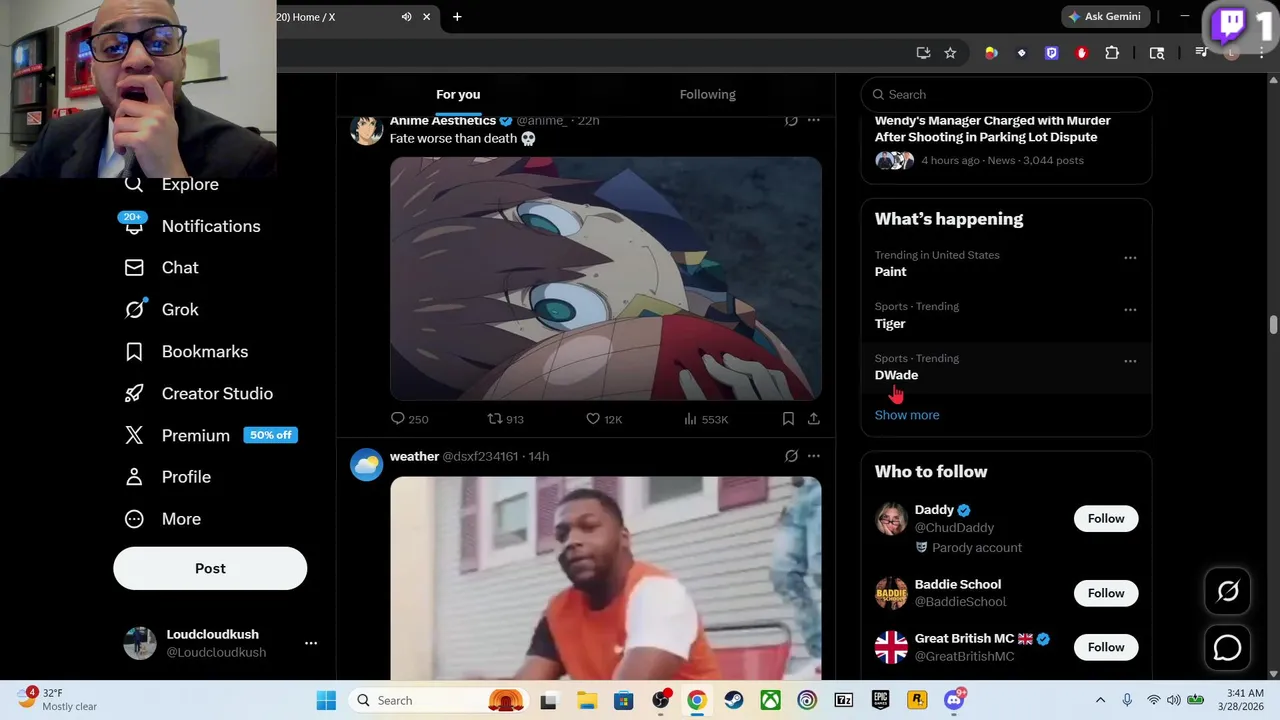Open Creator Studio rocket icon
The image size is (1280, 720).
point(134,394)
